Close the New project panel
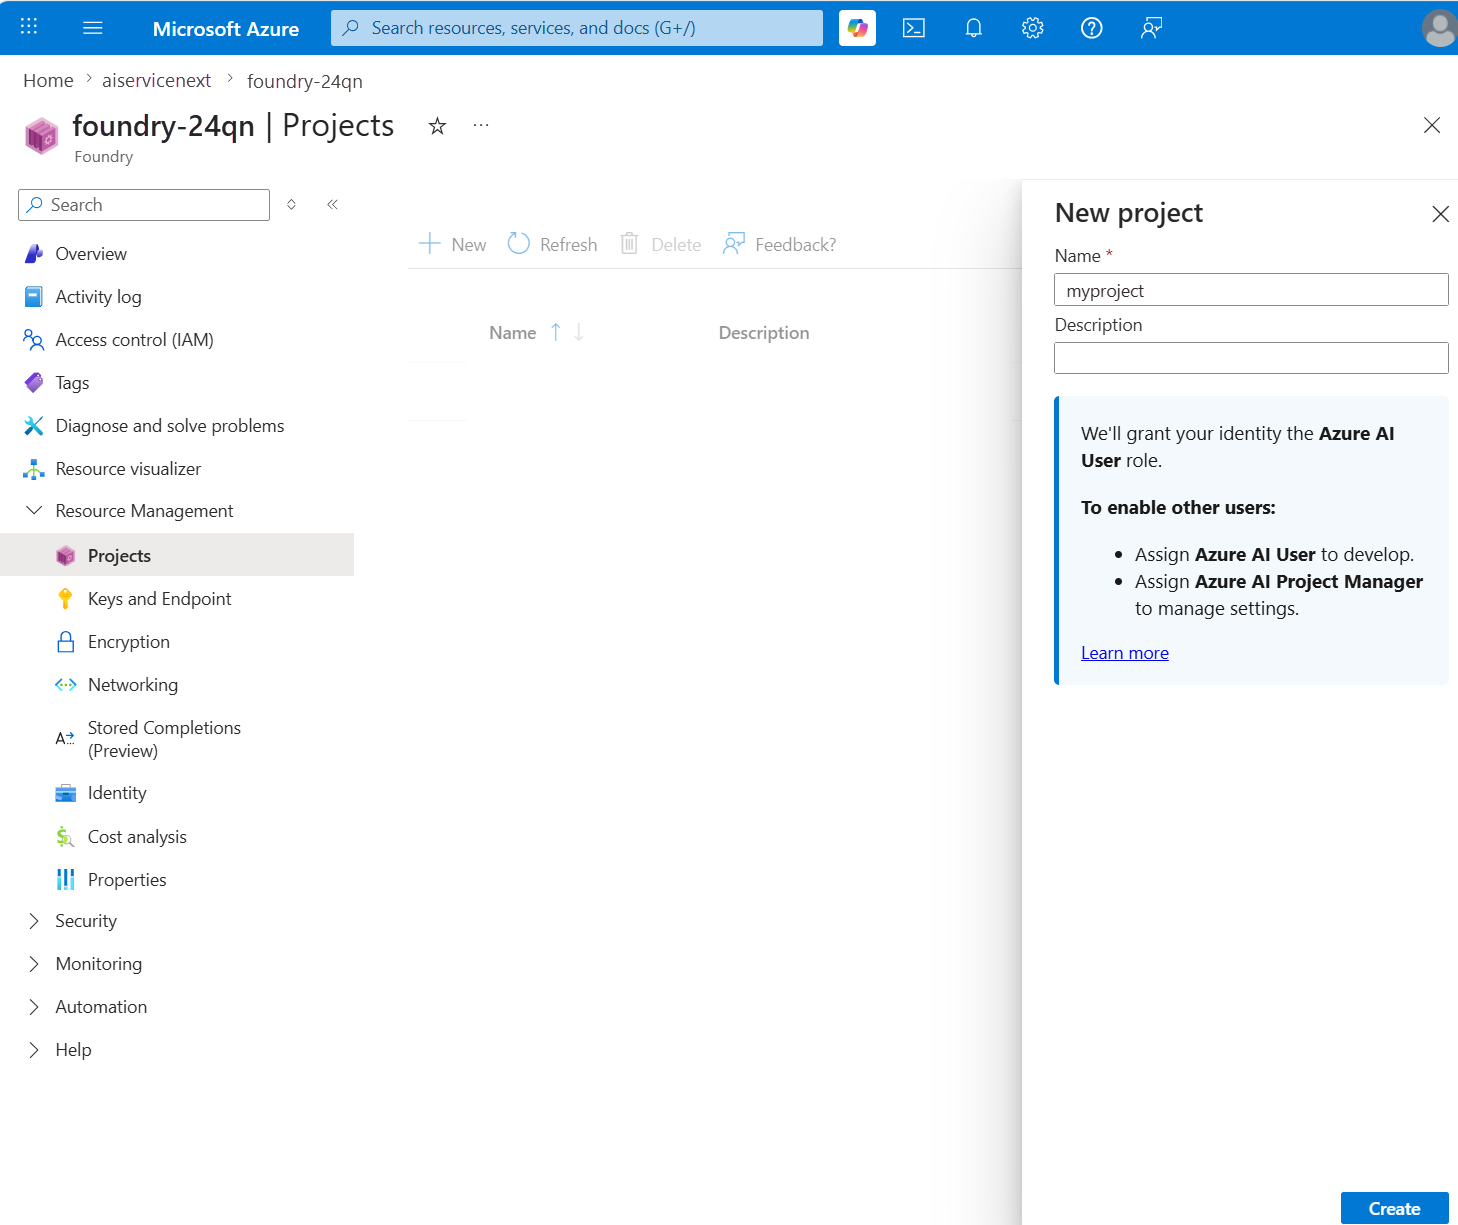Screen dimensions: 1458x1225 [1440, 214]
